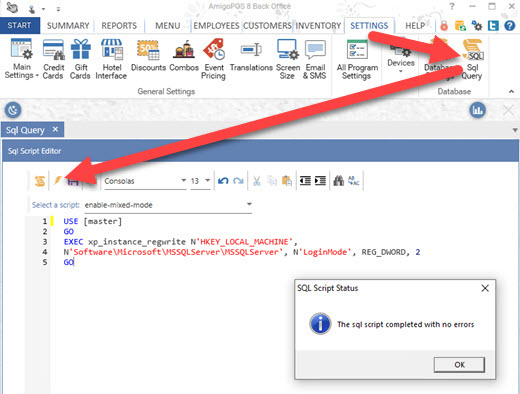
Task: Click the decrease indent icon
Action: 305,181
